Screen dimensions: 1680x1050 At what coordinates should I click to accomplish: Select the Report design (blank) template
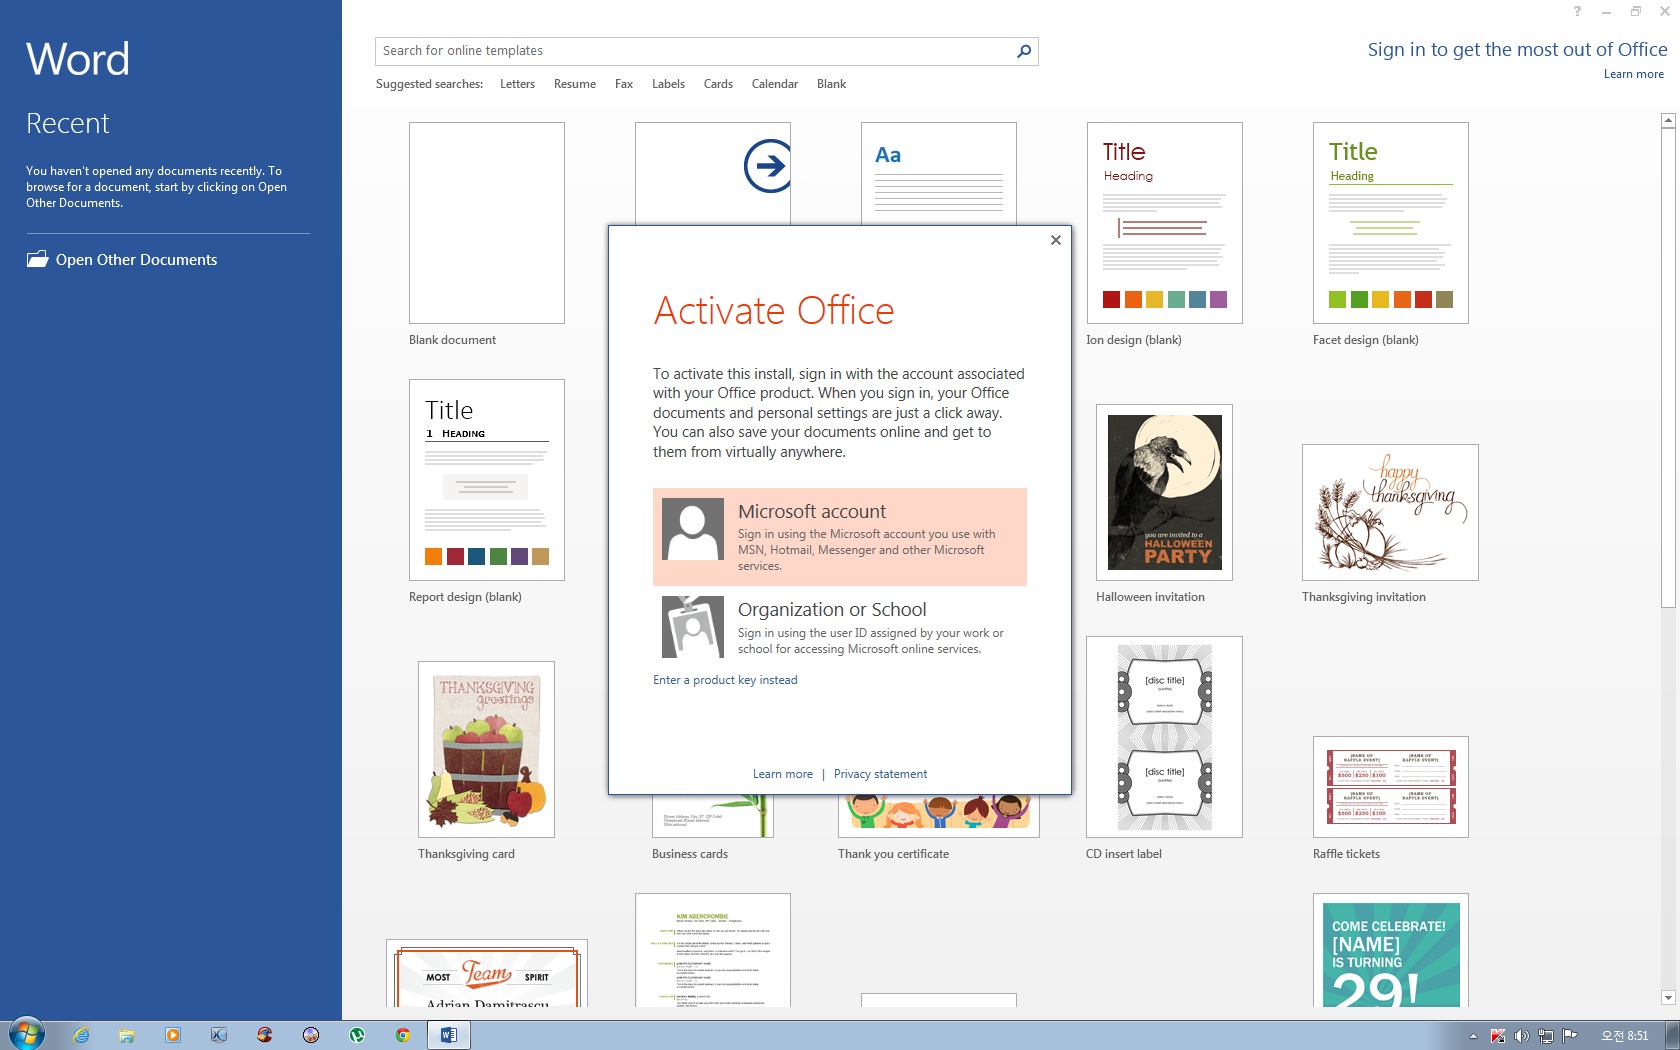click(487, 480)
